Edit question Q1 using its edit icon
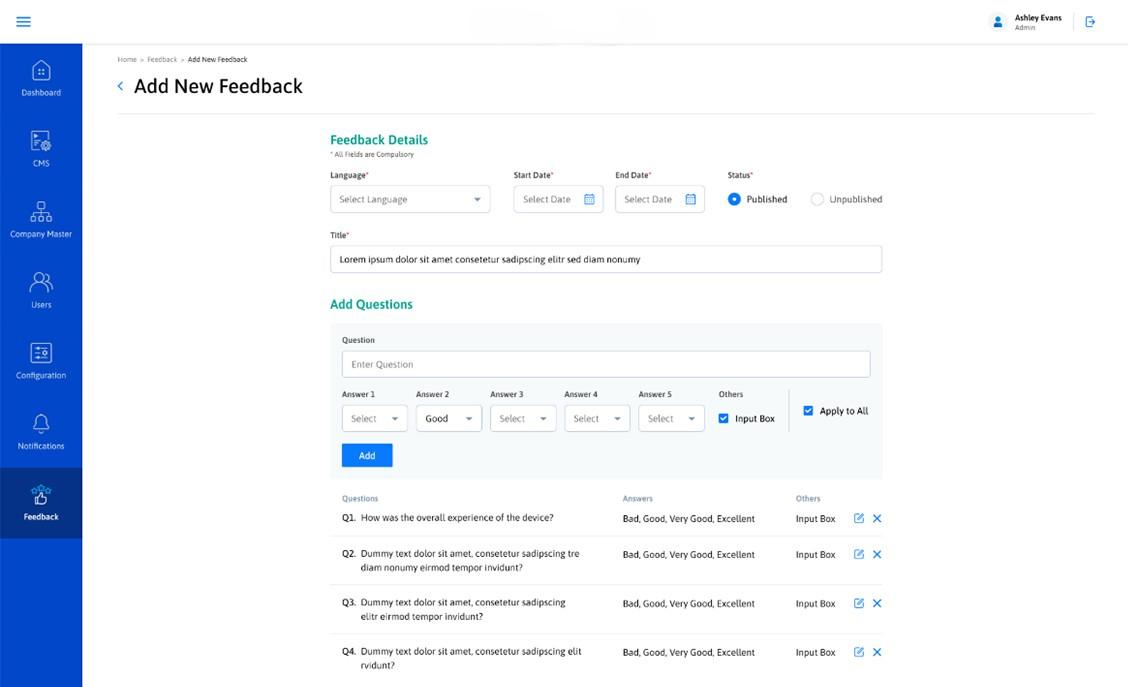Screen dimensions: 1128x687 click(859, 518)
